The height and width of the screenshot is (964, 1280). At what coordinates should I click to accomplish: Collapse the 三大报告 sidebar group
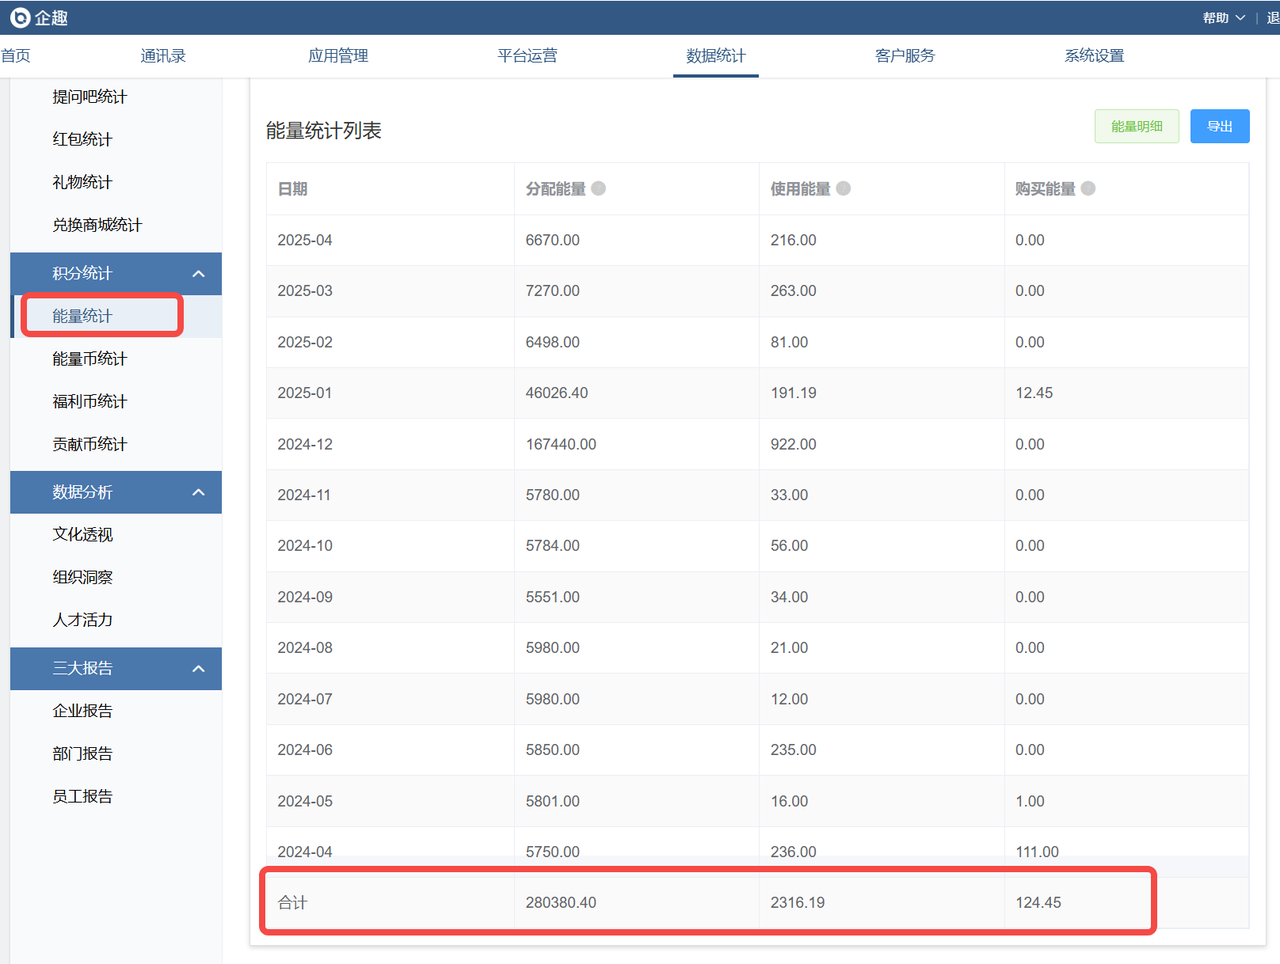tap(198, 669)
